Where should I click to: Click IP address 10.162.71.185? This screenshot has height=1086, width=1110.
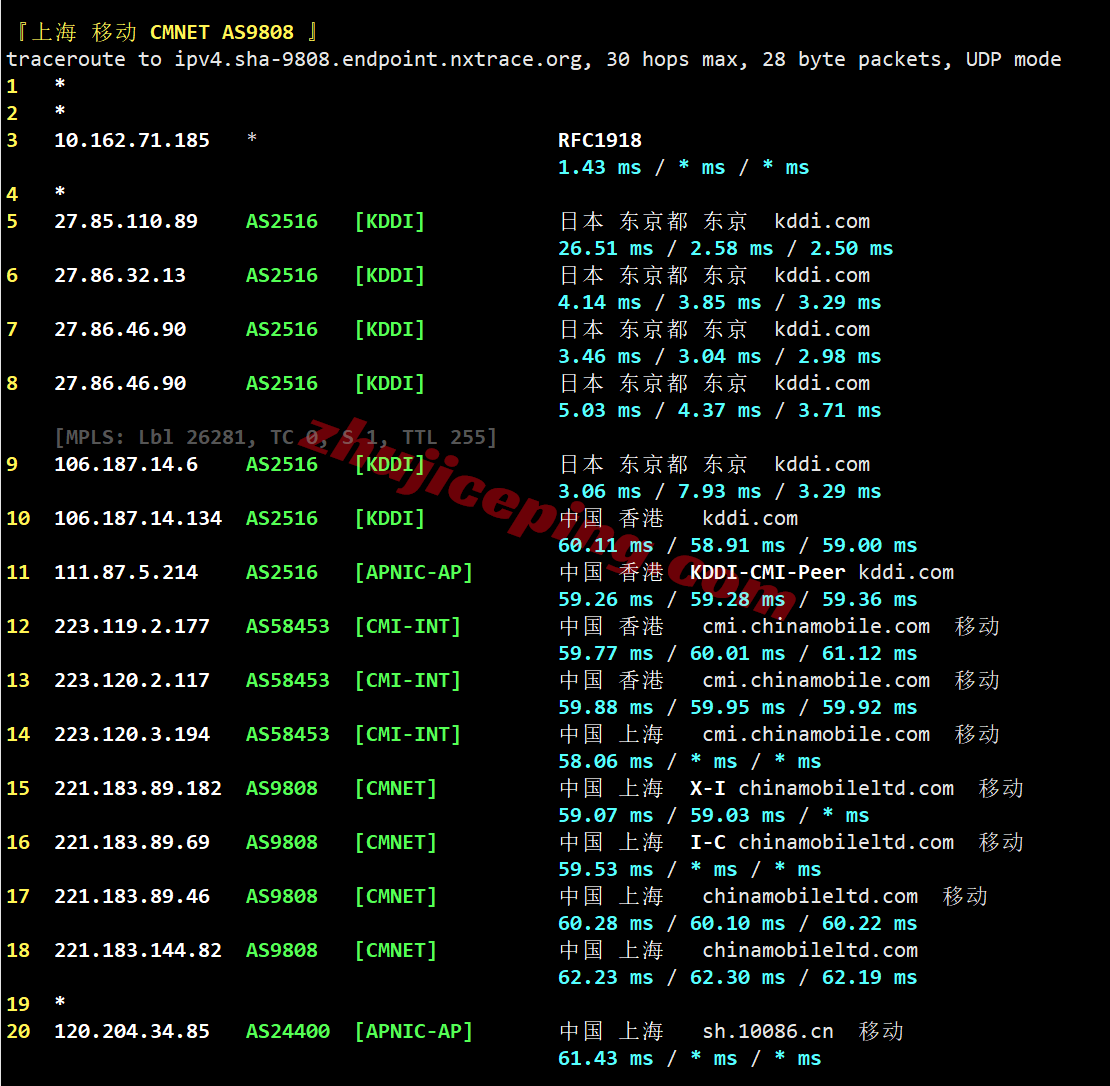[132, 140]
